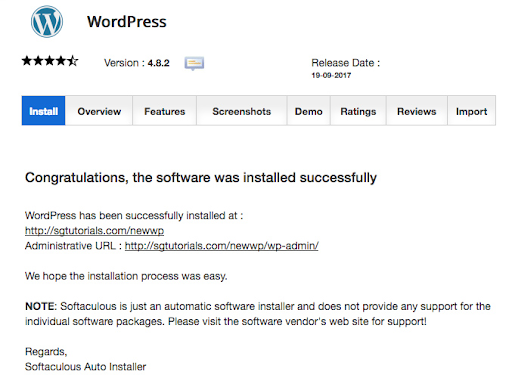Click the bold NOTE label
The image size is (512, 378).
41,306
